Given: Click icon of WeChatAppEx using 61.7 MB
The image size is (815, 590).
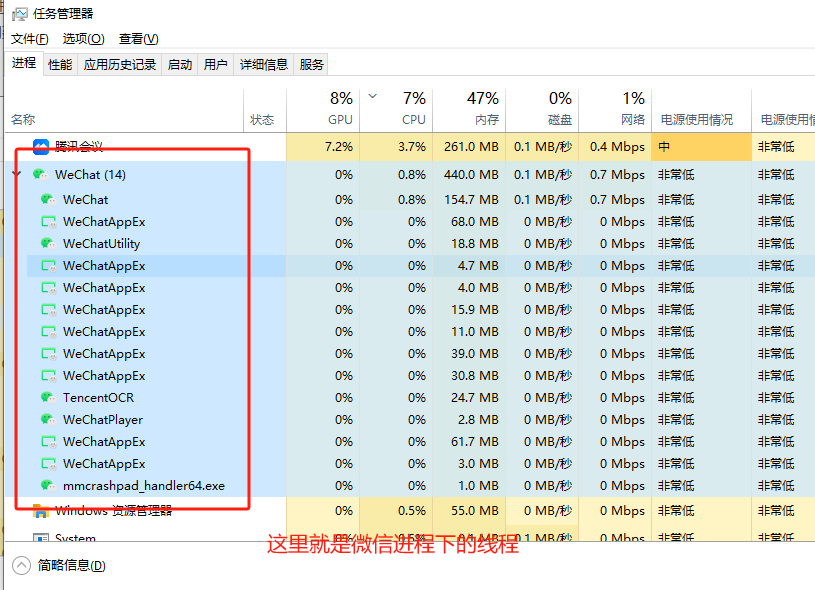Looking at the screenshot, I should (x=49, y=442).
